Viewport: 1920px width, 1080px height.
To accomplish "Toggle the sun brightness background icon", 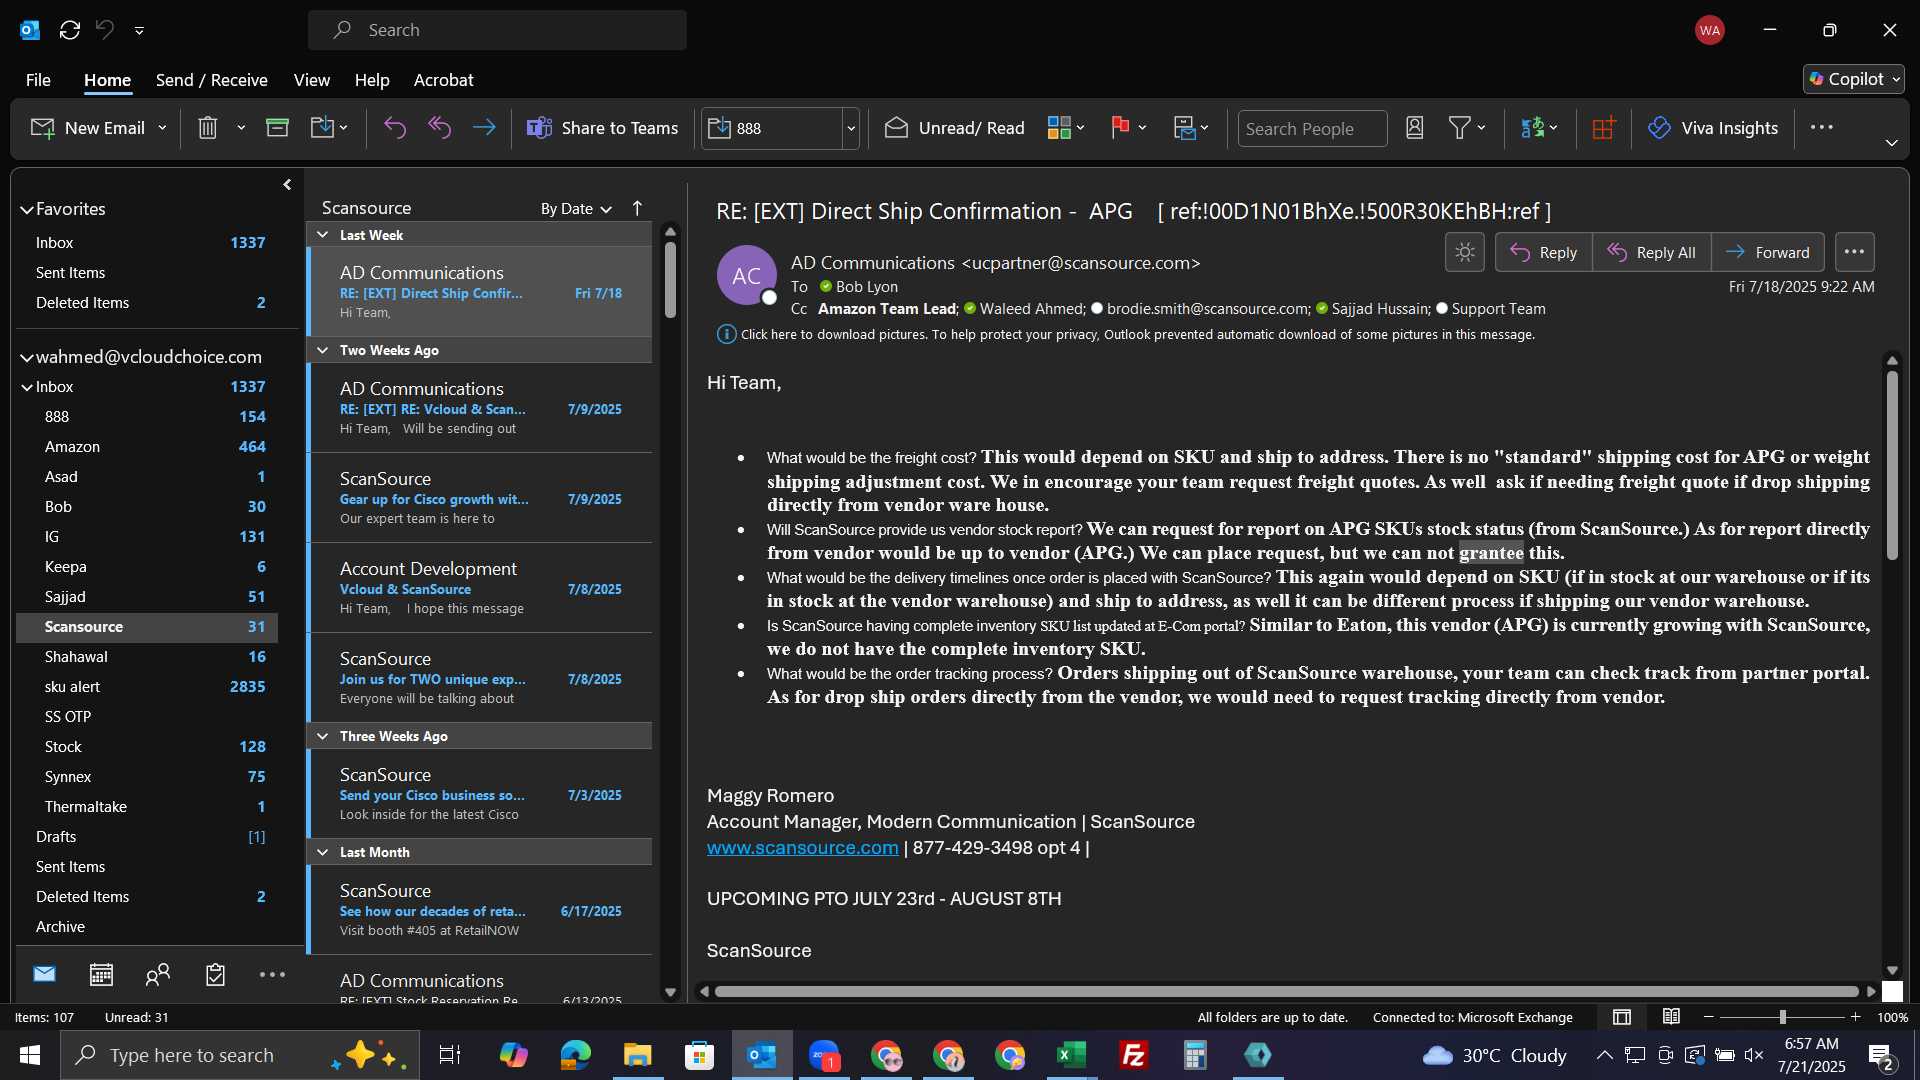I will 1464,252.
